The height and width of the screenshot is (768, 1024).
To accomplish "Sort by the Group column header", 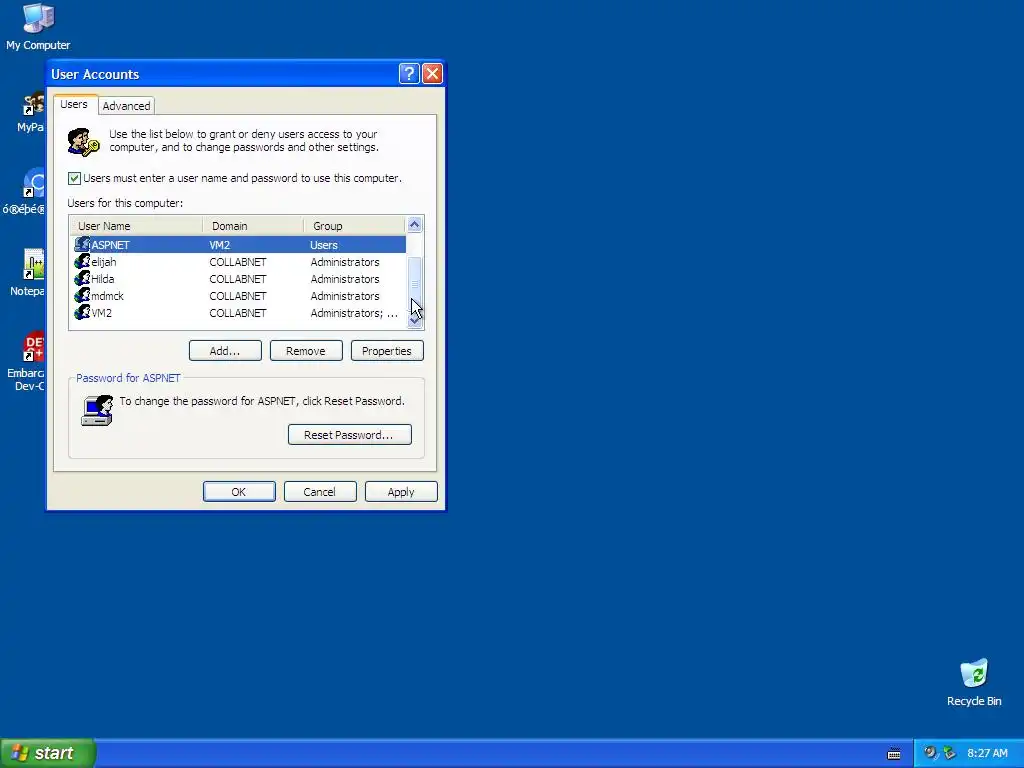I will pyautogui.click(x=354, y=226).
